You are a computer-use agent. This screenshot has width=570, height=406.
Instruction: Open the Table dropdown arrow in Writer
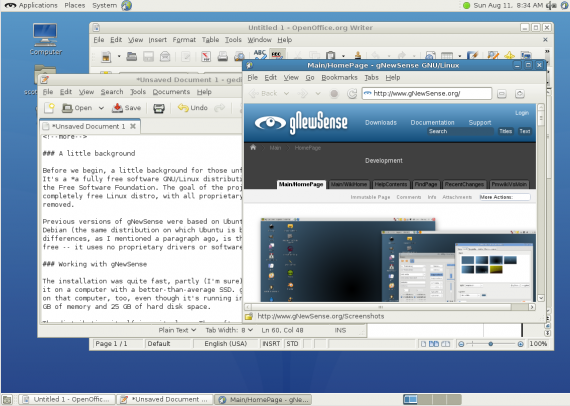pyautogui.click(x=459, y=56)
